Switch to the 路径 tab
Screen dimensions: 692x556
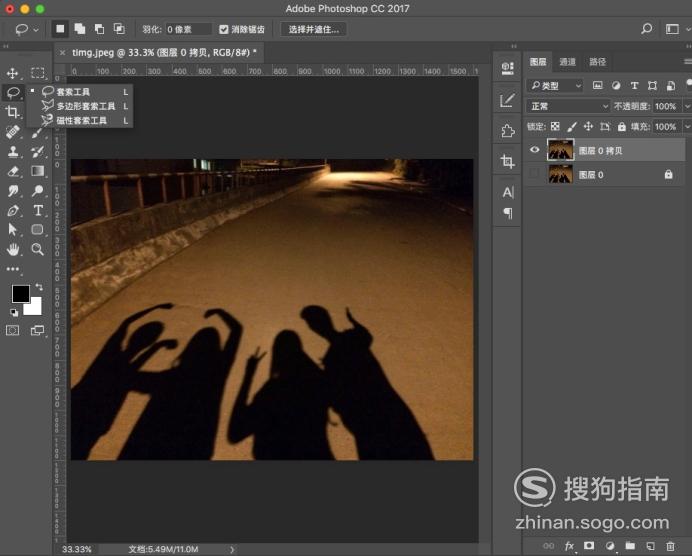(x=598, y=62)
